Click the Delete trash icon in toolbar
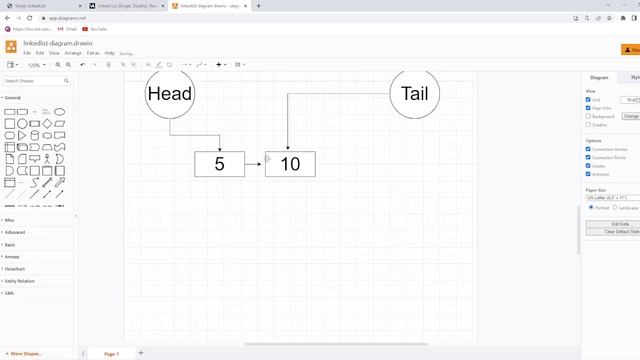Image resolution: width=640 pixels, height=360 pixels. click(x=109, y=64)
